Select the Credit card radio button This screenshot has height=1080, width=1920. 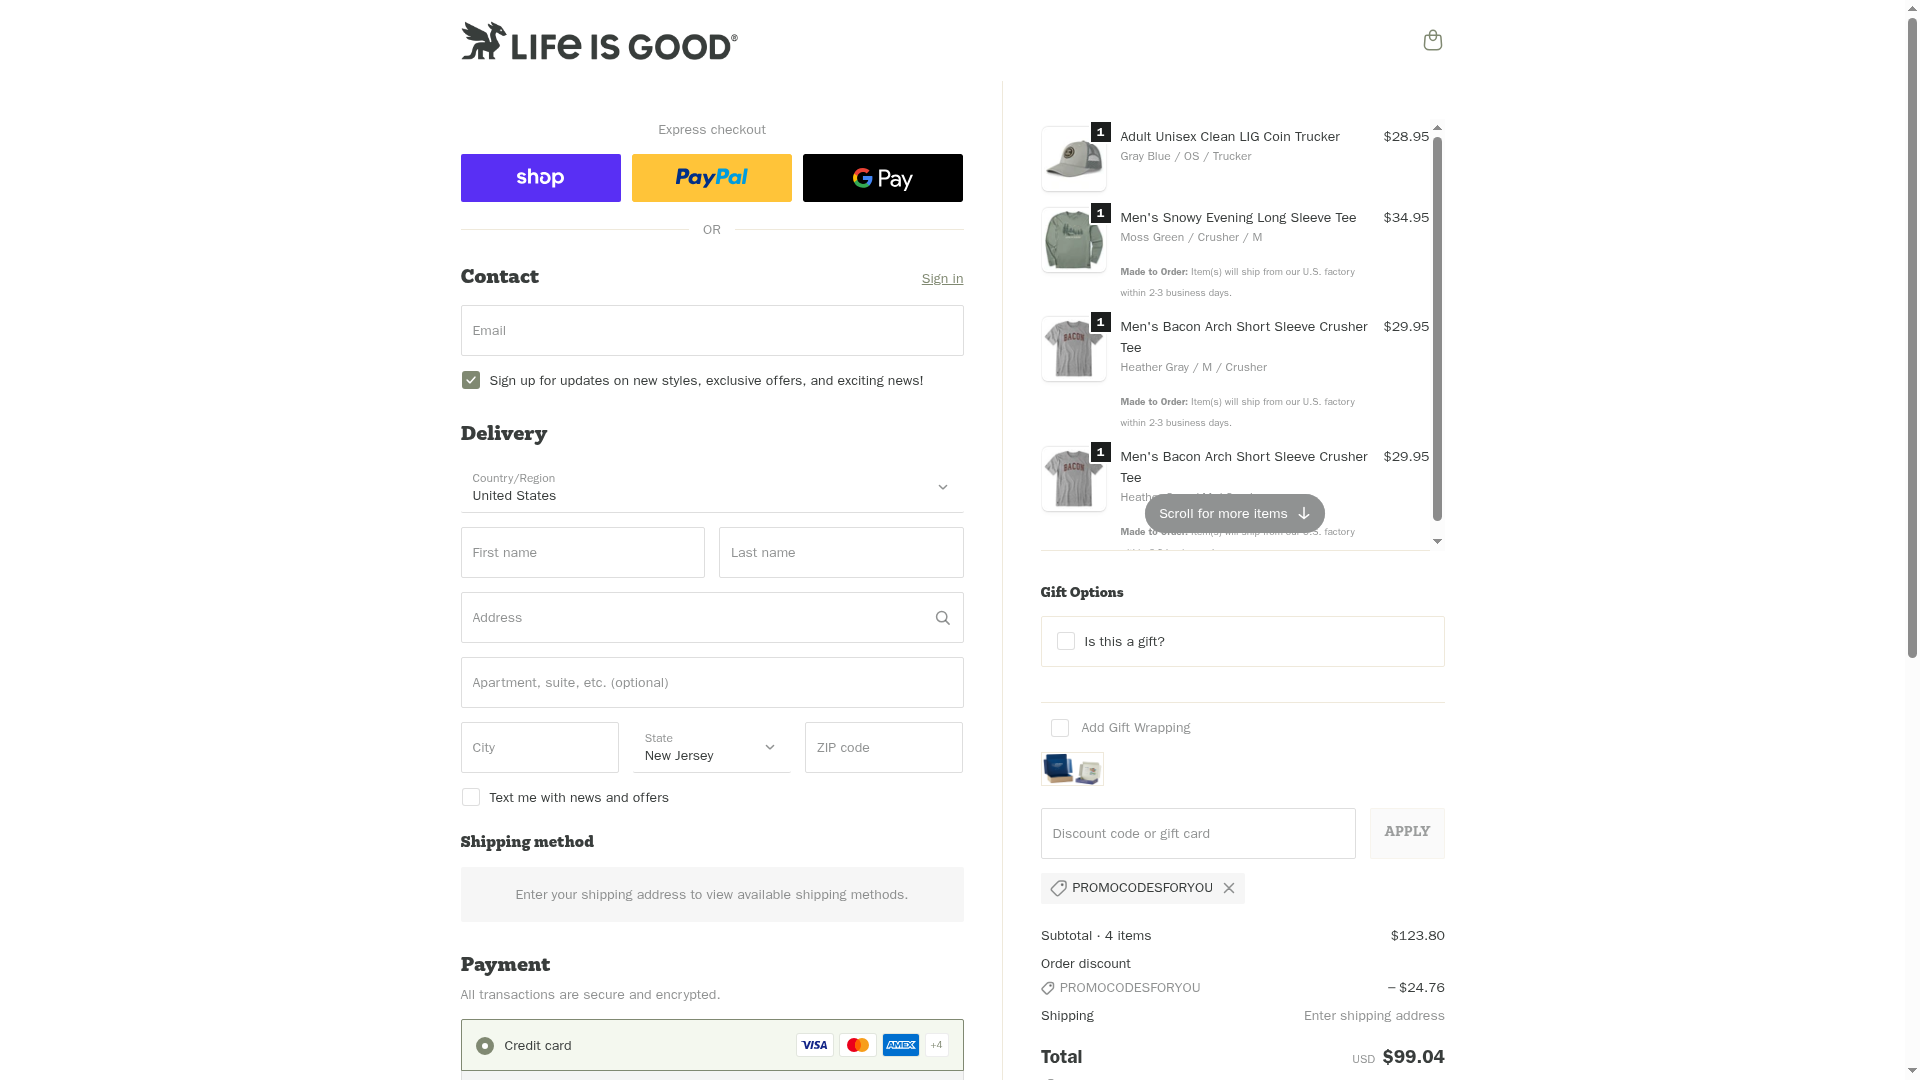[485, 1046]
